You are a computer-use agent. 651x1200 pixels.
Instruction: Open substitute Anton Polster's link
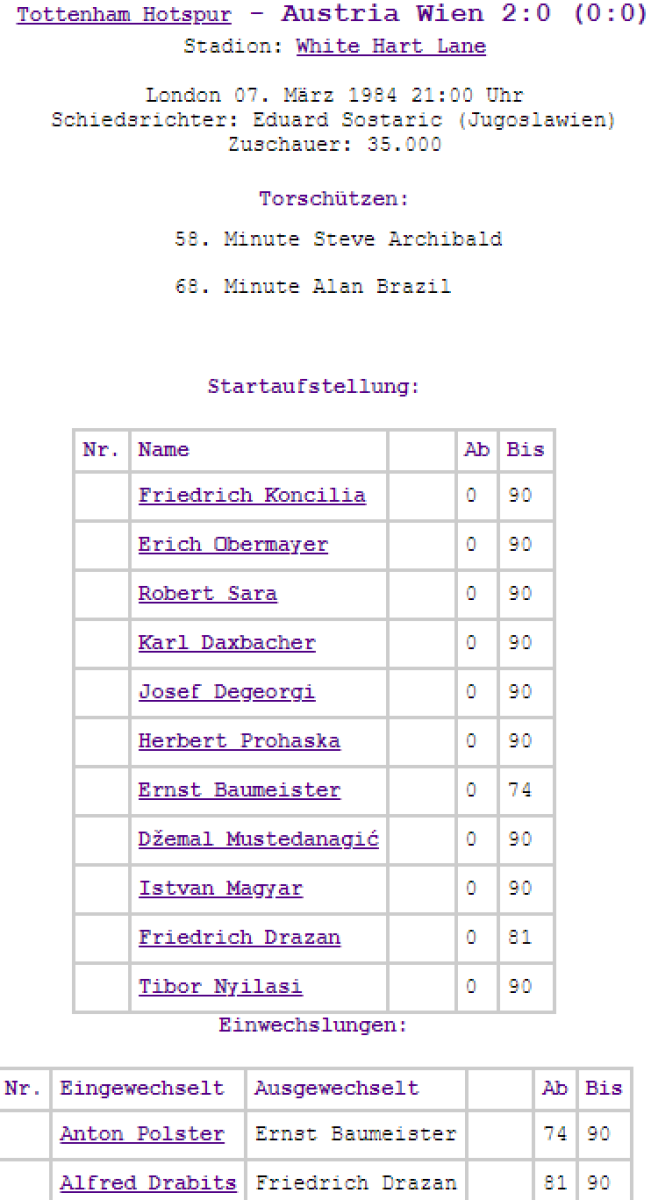click(x=142, y=1134)
